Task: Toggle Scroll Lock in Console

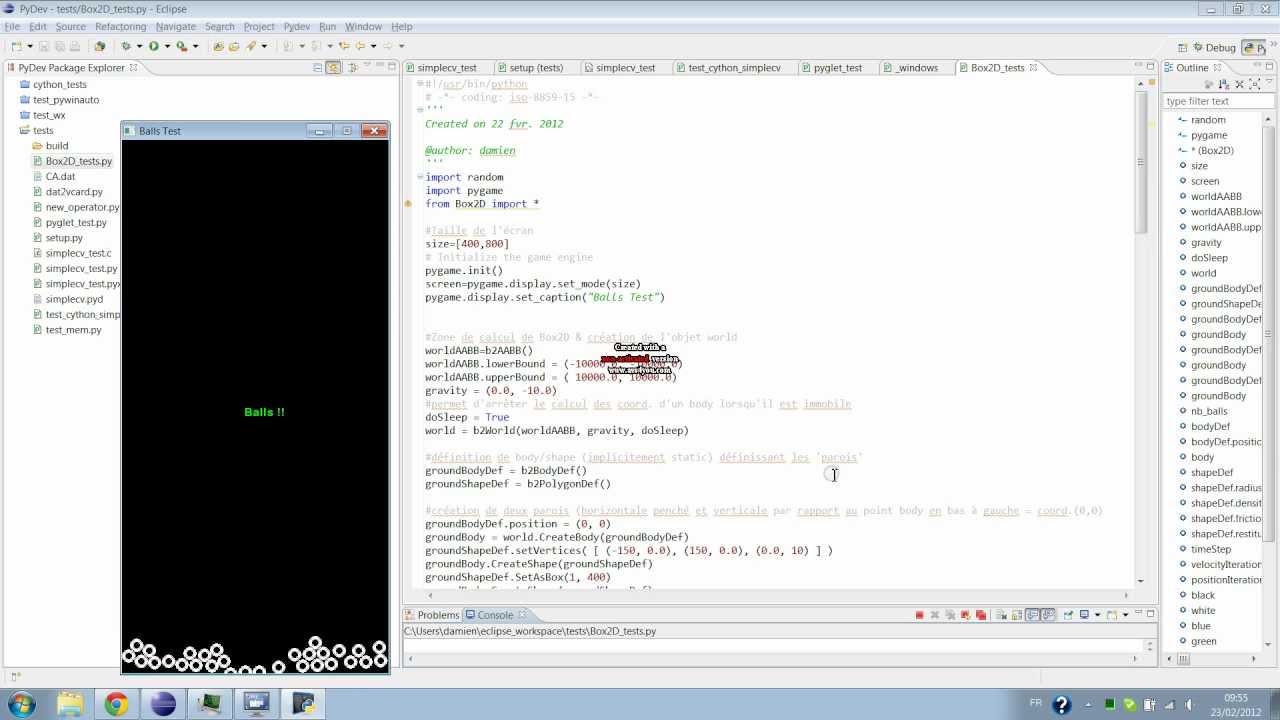Action: click(1017, 614)
